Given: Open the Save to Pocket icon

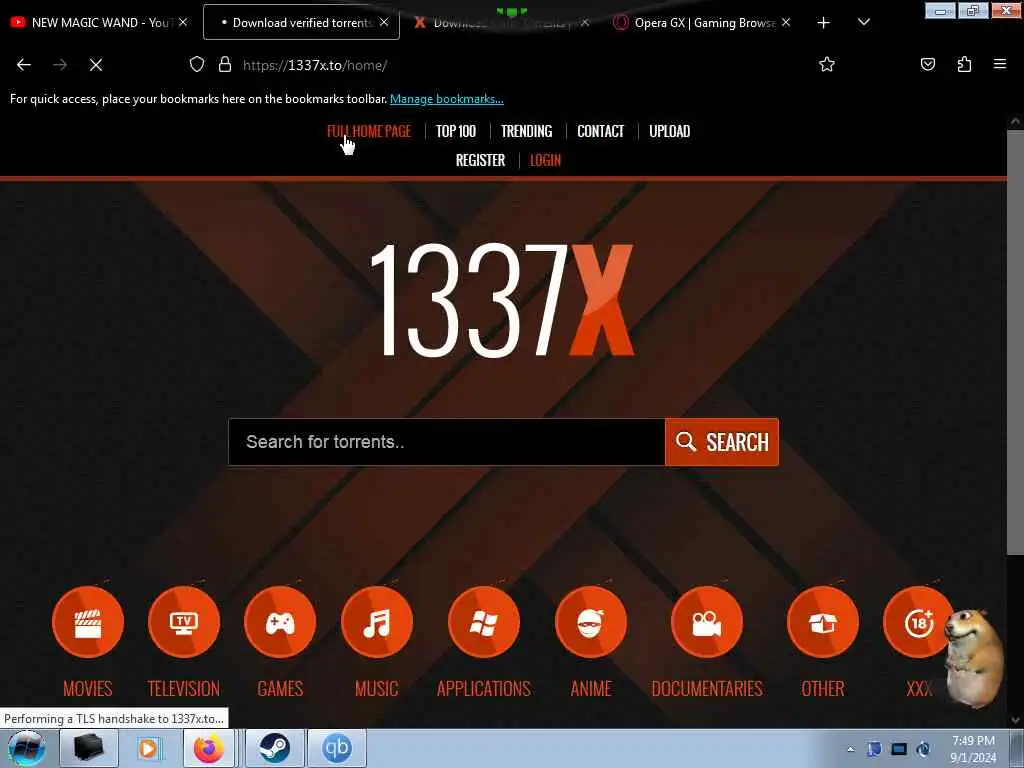Looking at the screenshot, I should click(x=927, y=64).
